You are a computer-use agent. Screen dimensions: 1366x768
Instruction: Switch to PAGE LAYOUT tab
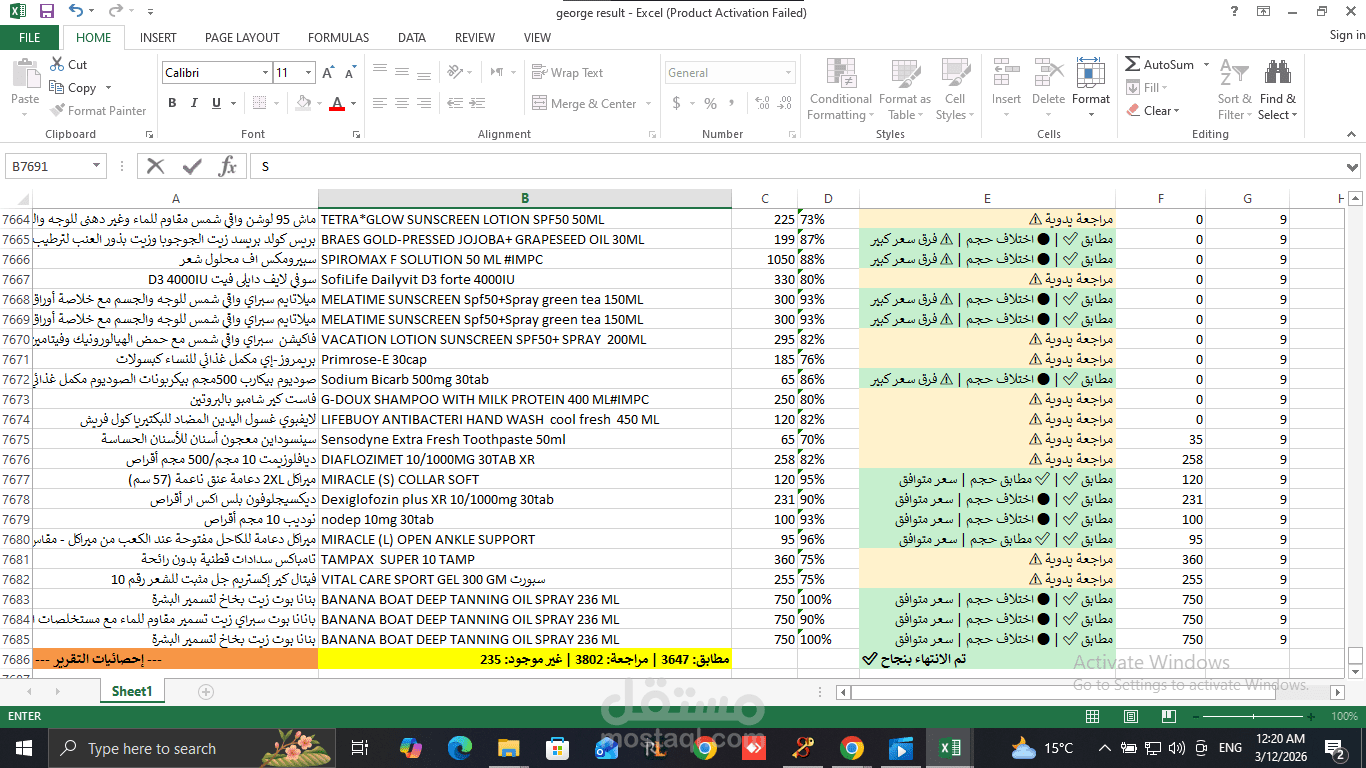click(242, 37)
